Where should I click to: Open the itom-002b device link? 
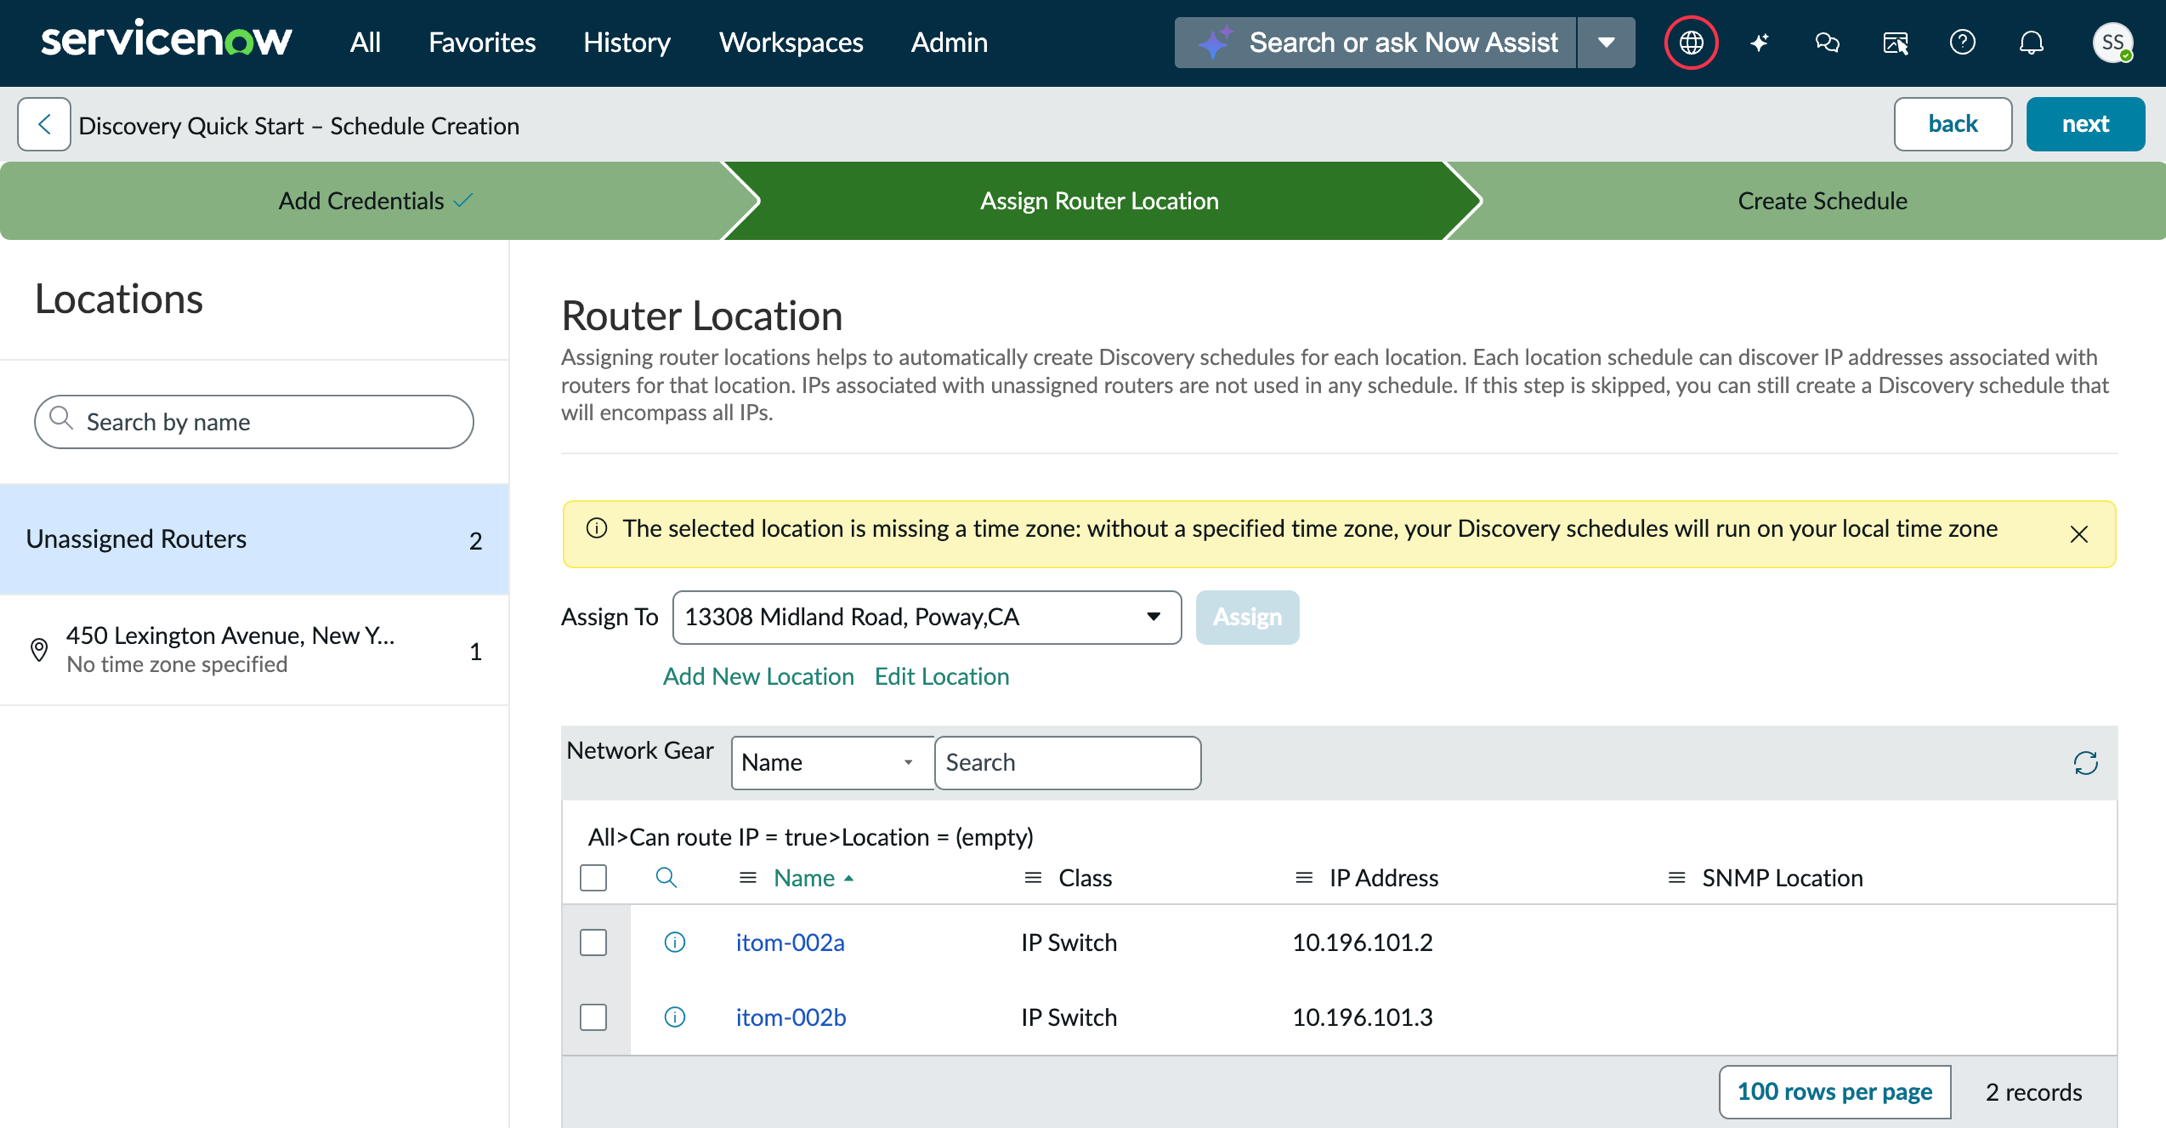coord(791,1017)
